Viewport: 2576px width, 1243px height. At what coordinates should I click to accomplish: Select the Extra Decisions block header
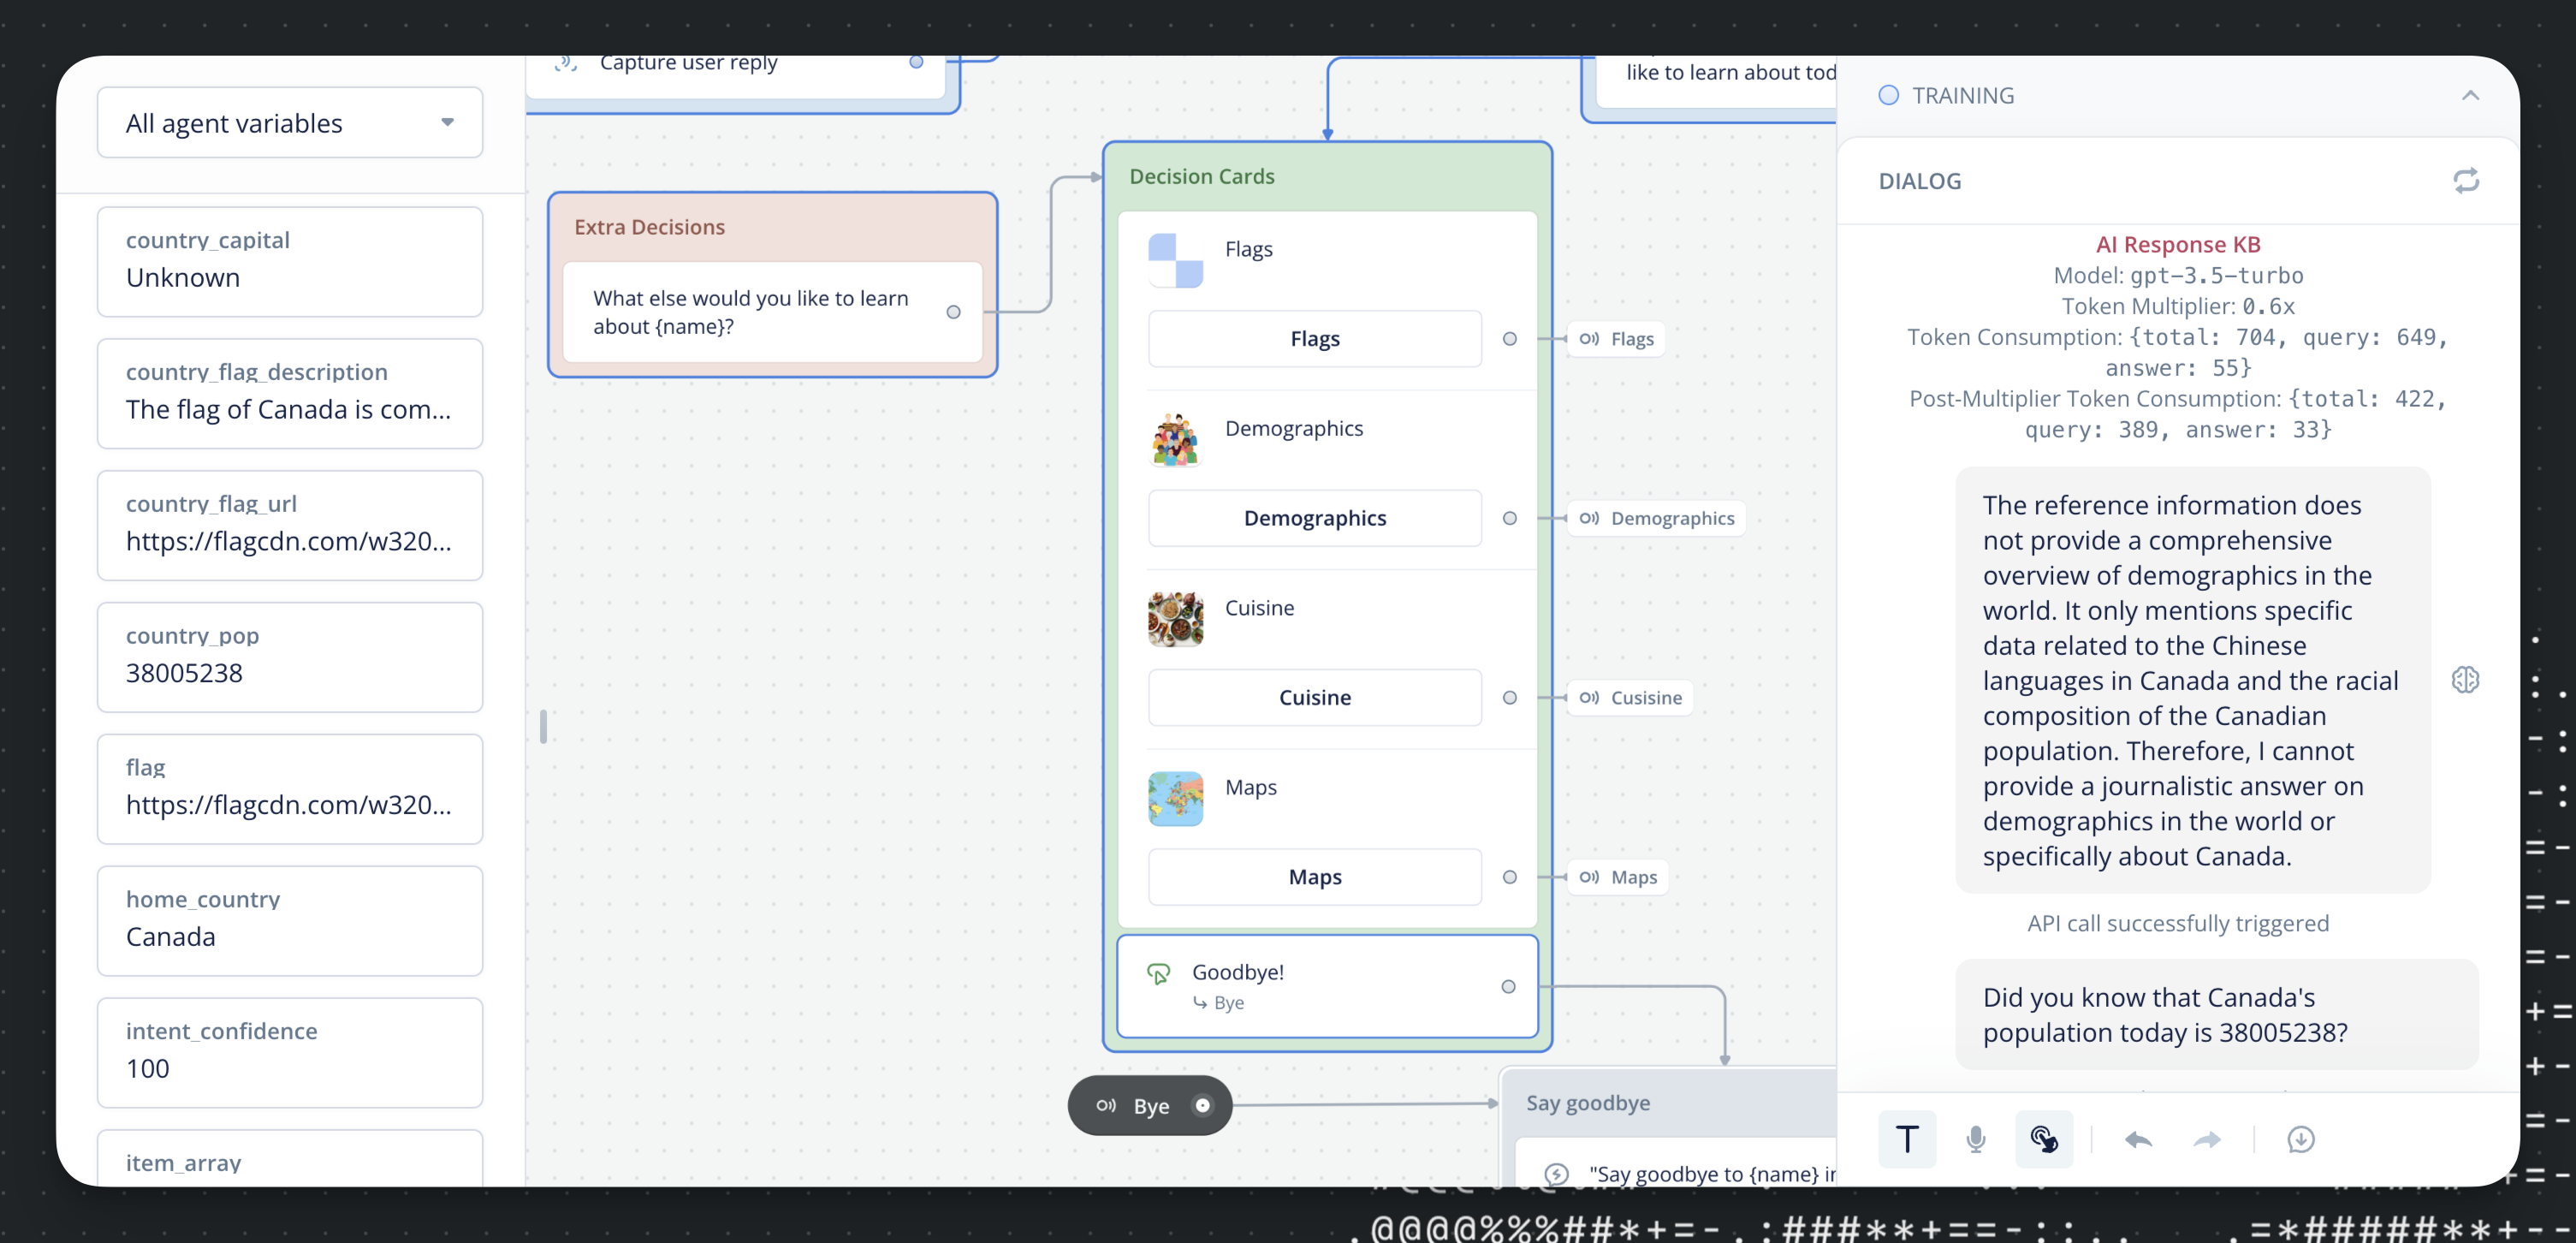pyautogui.click(x=649, y=227)
